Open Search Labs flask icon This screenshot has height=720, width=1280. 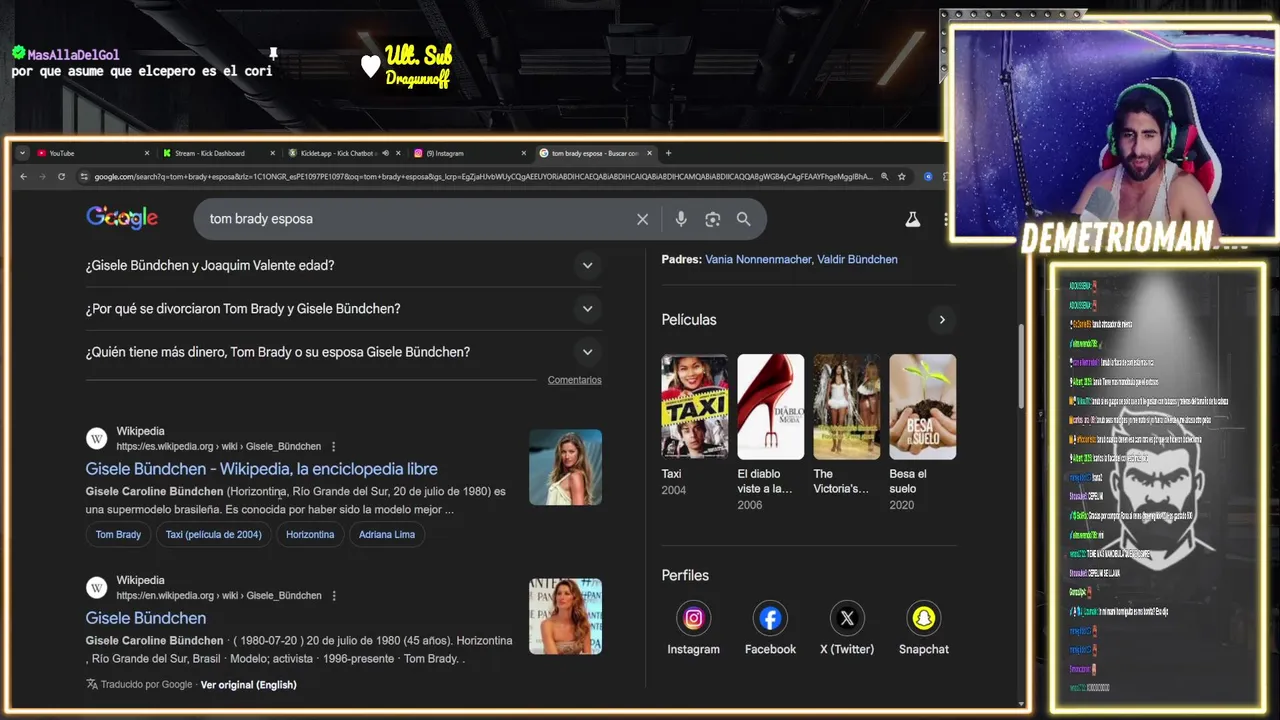[912, 219]
